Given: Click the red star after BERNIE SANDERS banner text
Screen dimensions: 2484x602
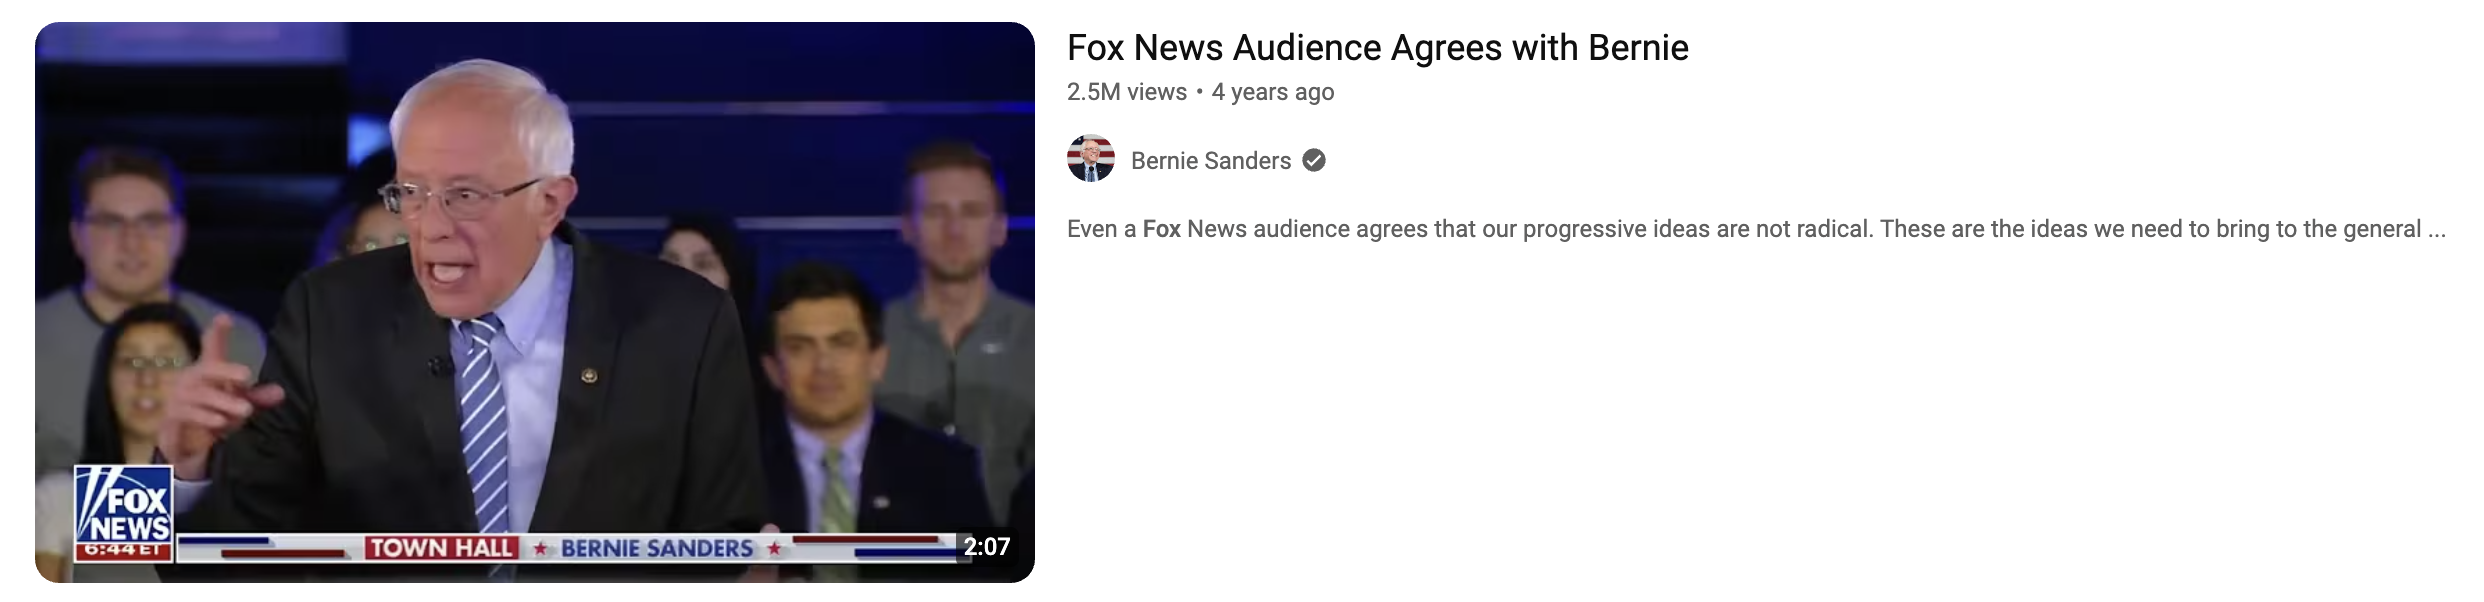Looking at the screenshot, I should 773,548.
